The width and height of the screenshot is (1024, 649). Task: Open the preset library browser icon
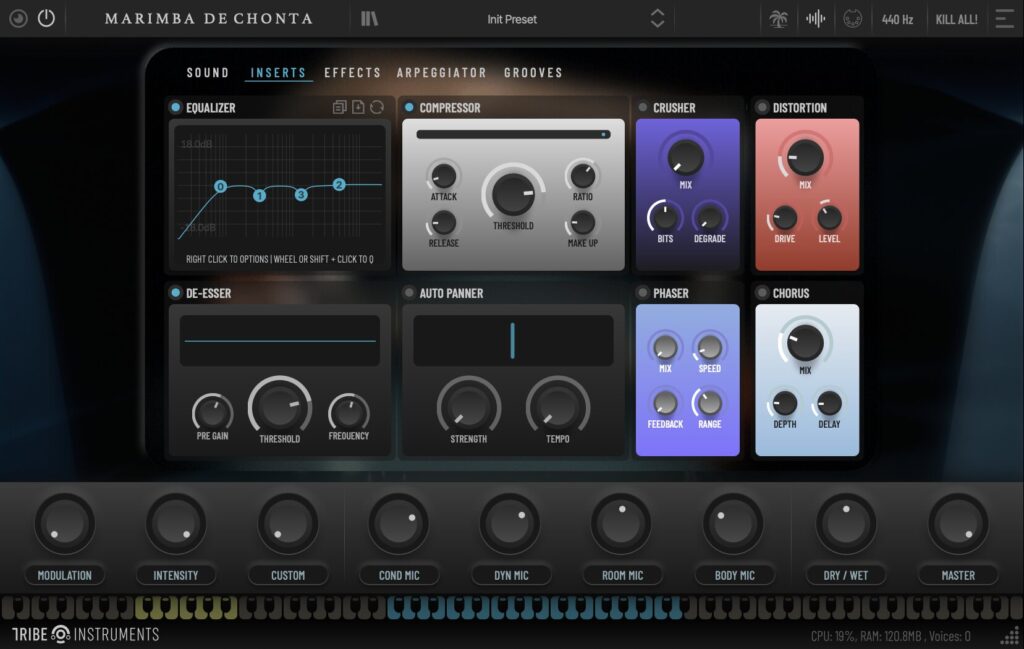[x=370, y=18]
